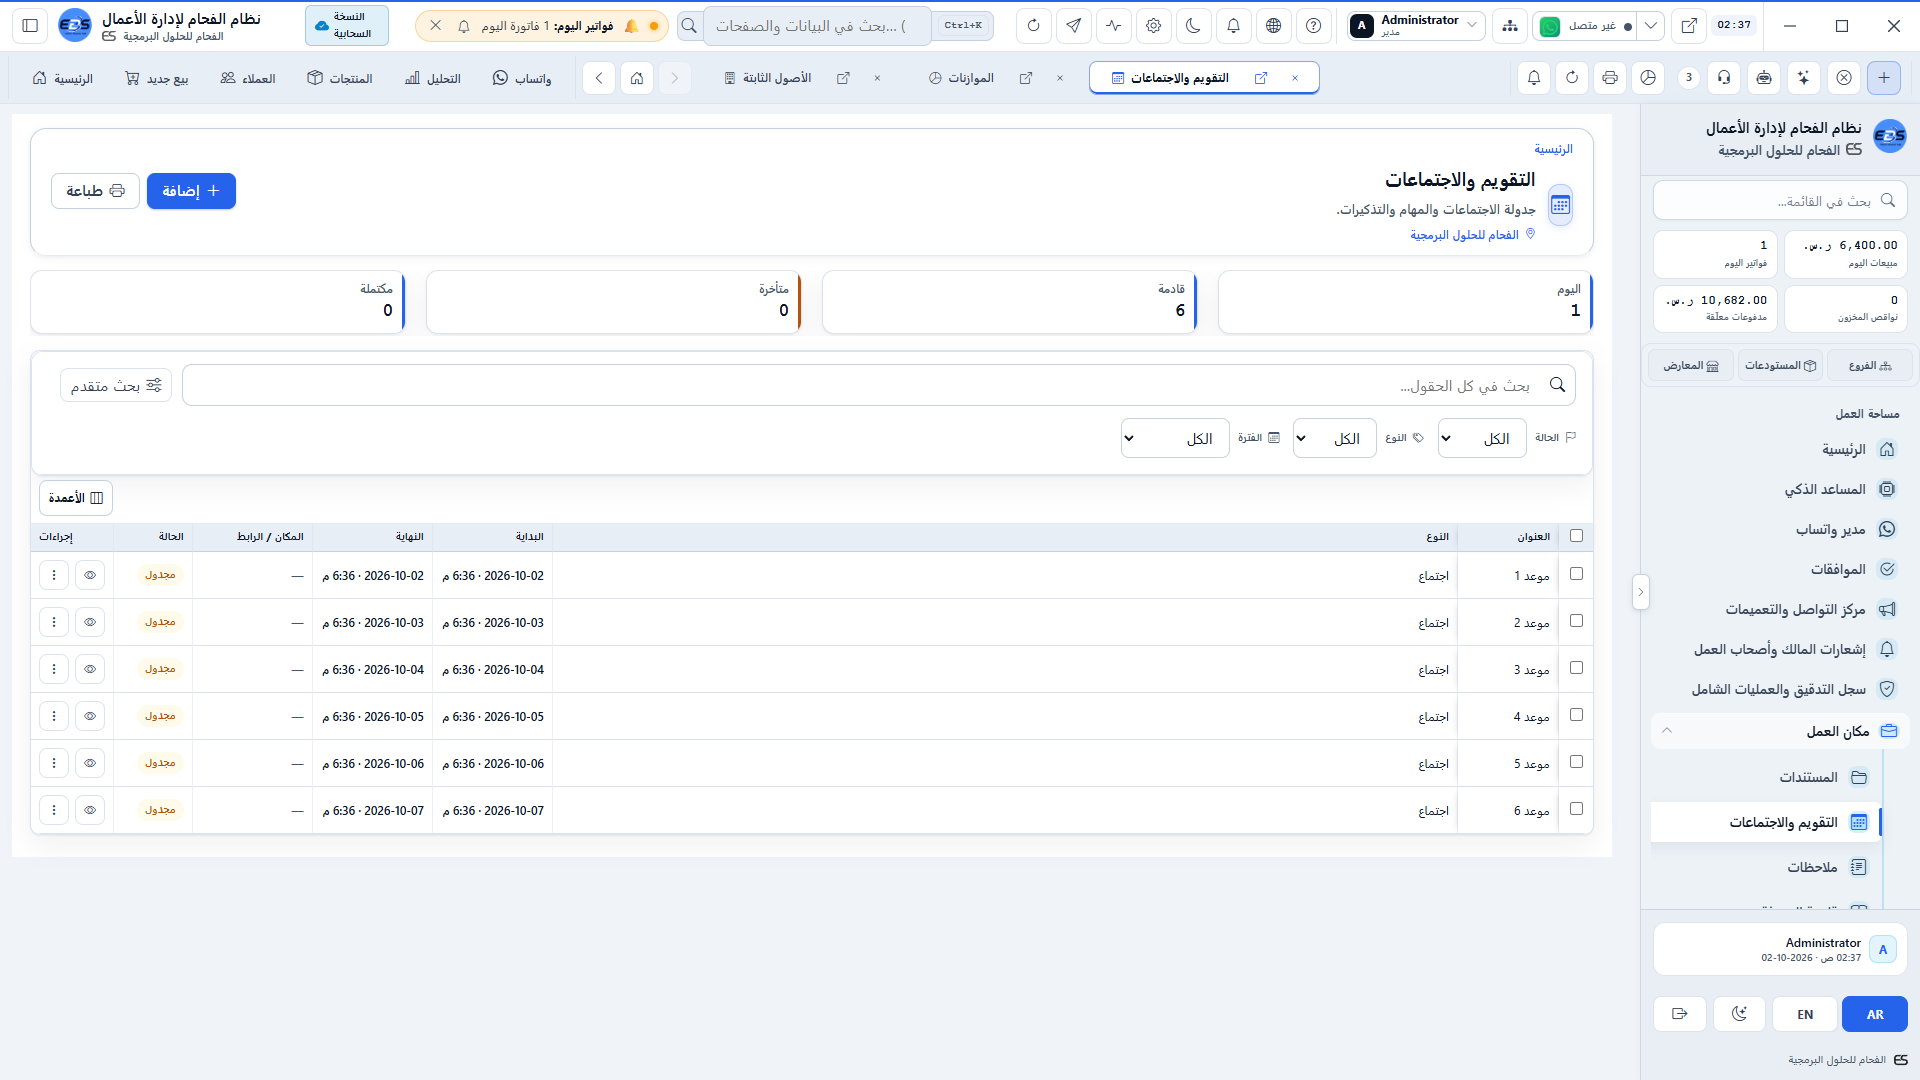This screenshot has height=1080, width=1920.
Task: Click the sparkle AI icon in tab toolbar
Action: [1803, 78]
